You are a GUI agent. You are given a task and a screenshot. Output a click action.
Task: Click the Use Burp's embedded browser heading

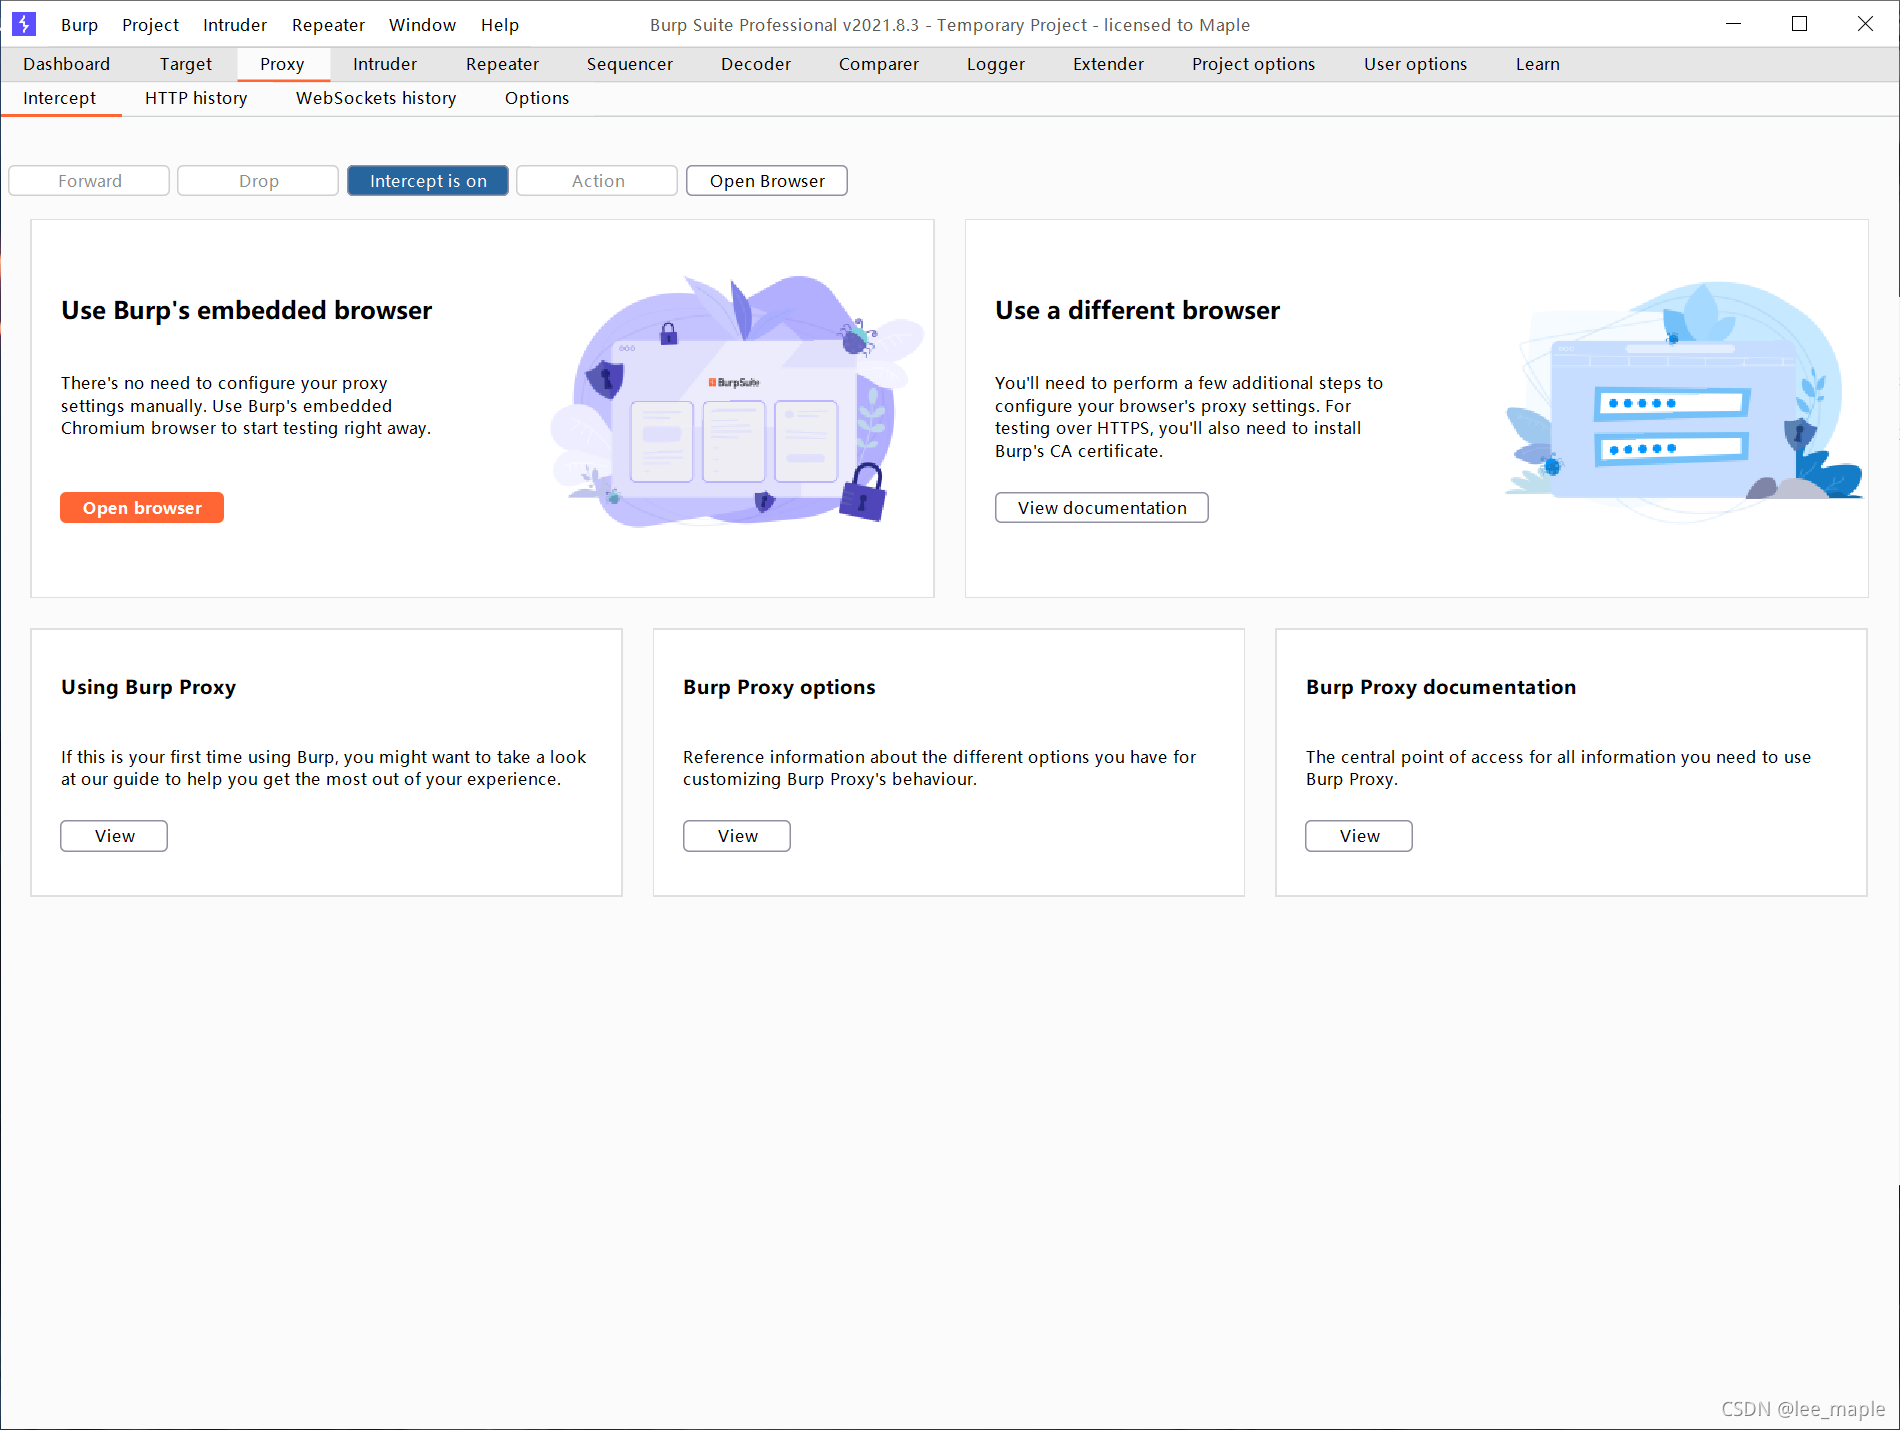246,311
